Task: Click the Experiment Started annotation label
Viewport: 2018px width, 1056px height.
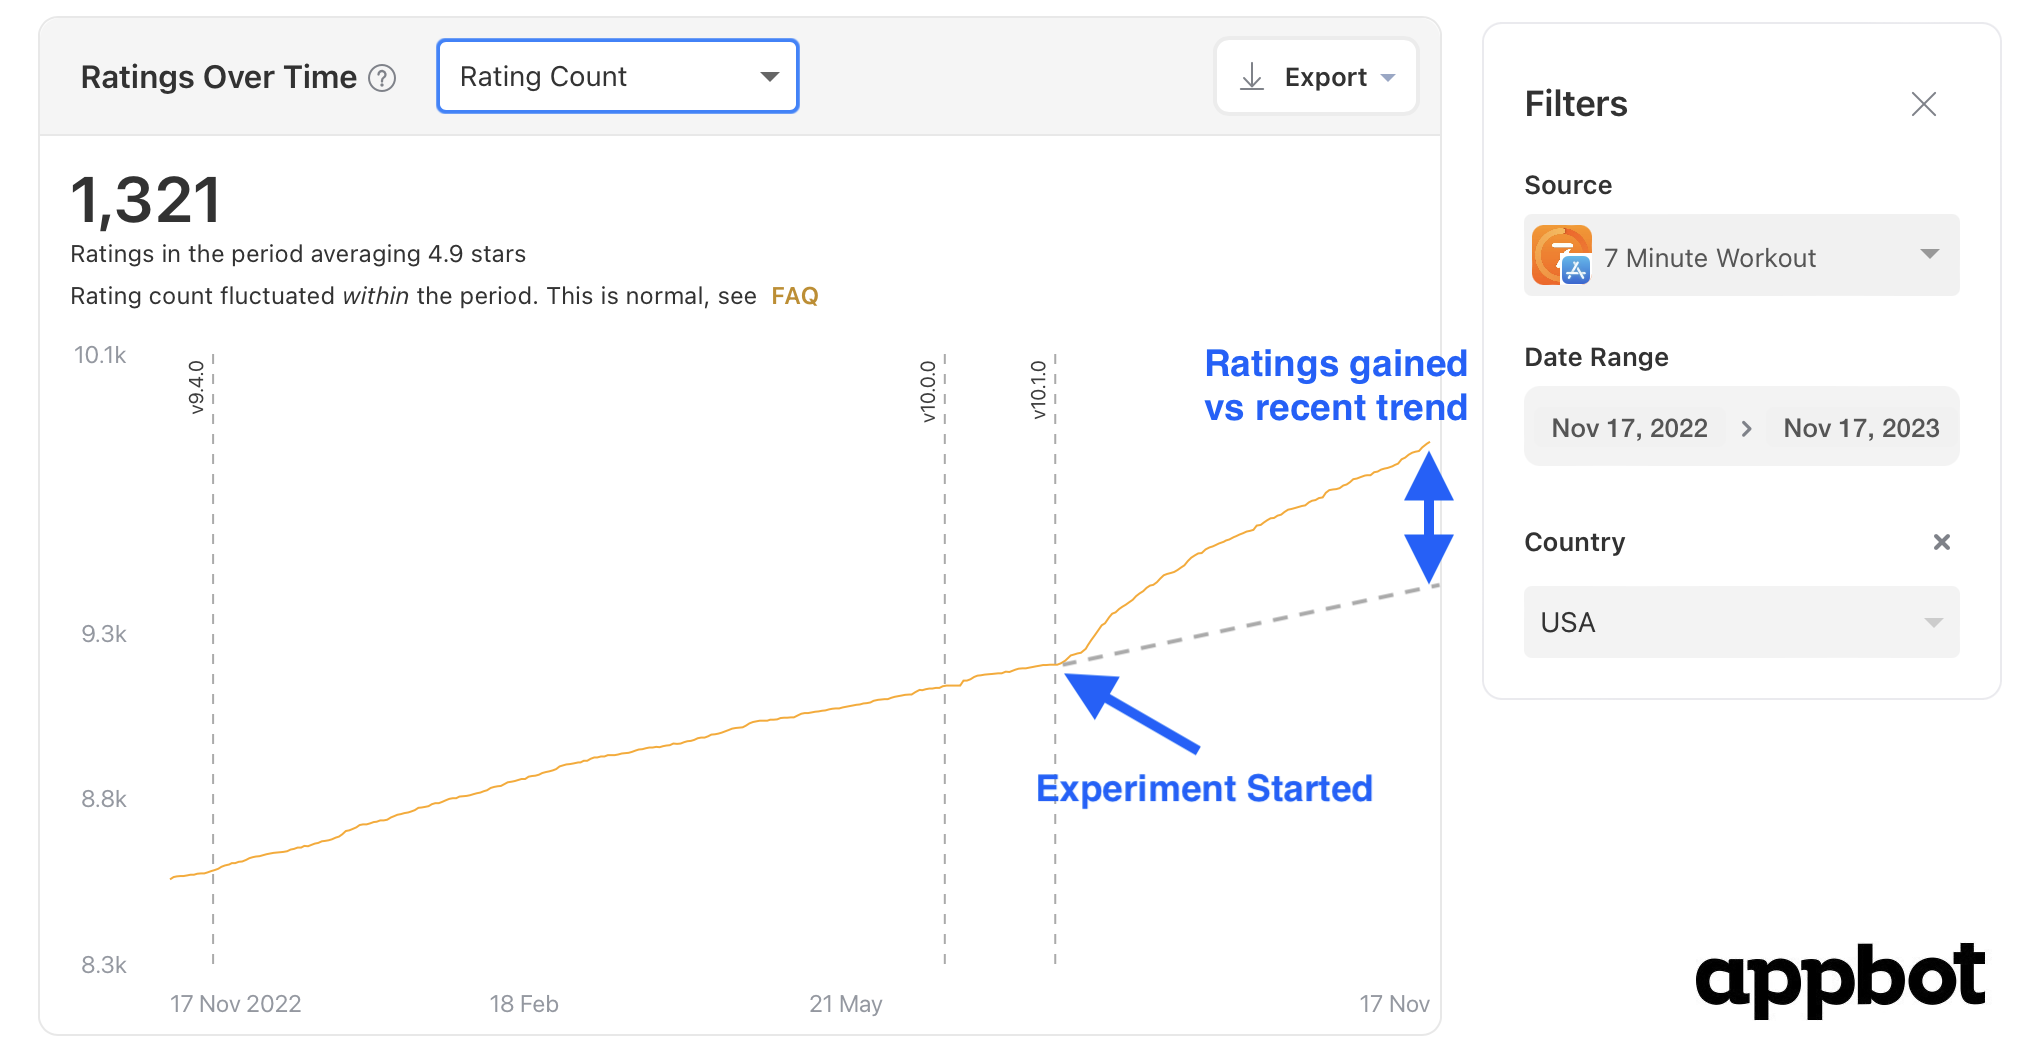Action: pyautogui.click(x=1204, y=789)
